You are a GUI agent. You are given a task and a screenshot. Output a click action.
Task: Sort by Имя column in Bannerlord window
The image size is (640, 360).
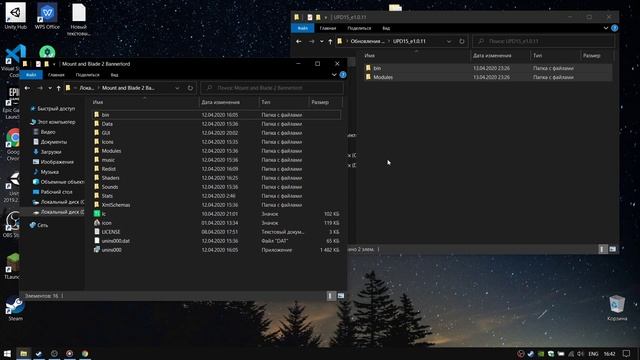click(98, 102)
